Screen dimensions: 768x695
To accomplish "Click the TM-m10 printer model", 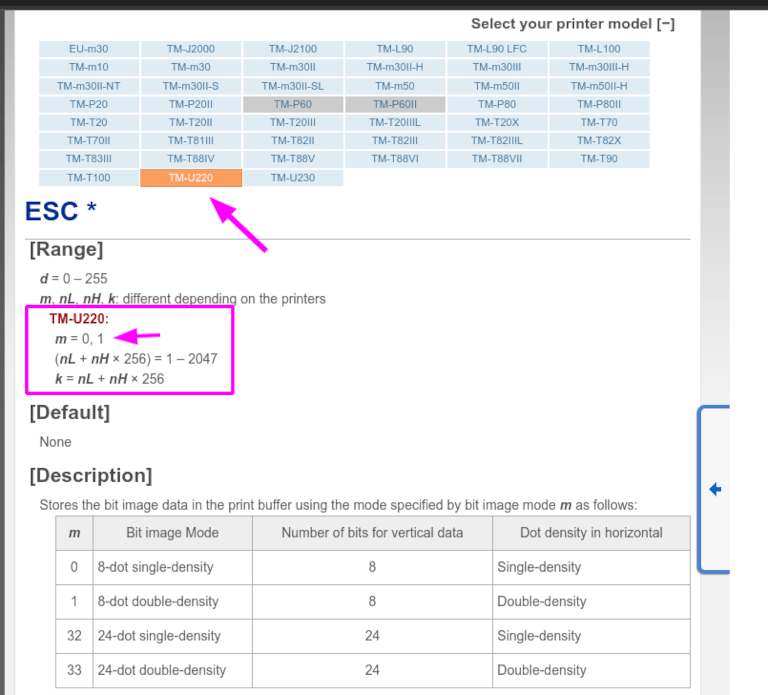I will (x=89, y=67).
